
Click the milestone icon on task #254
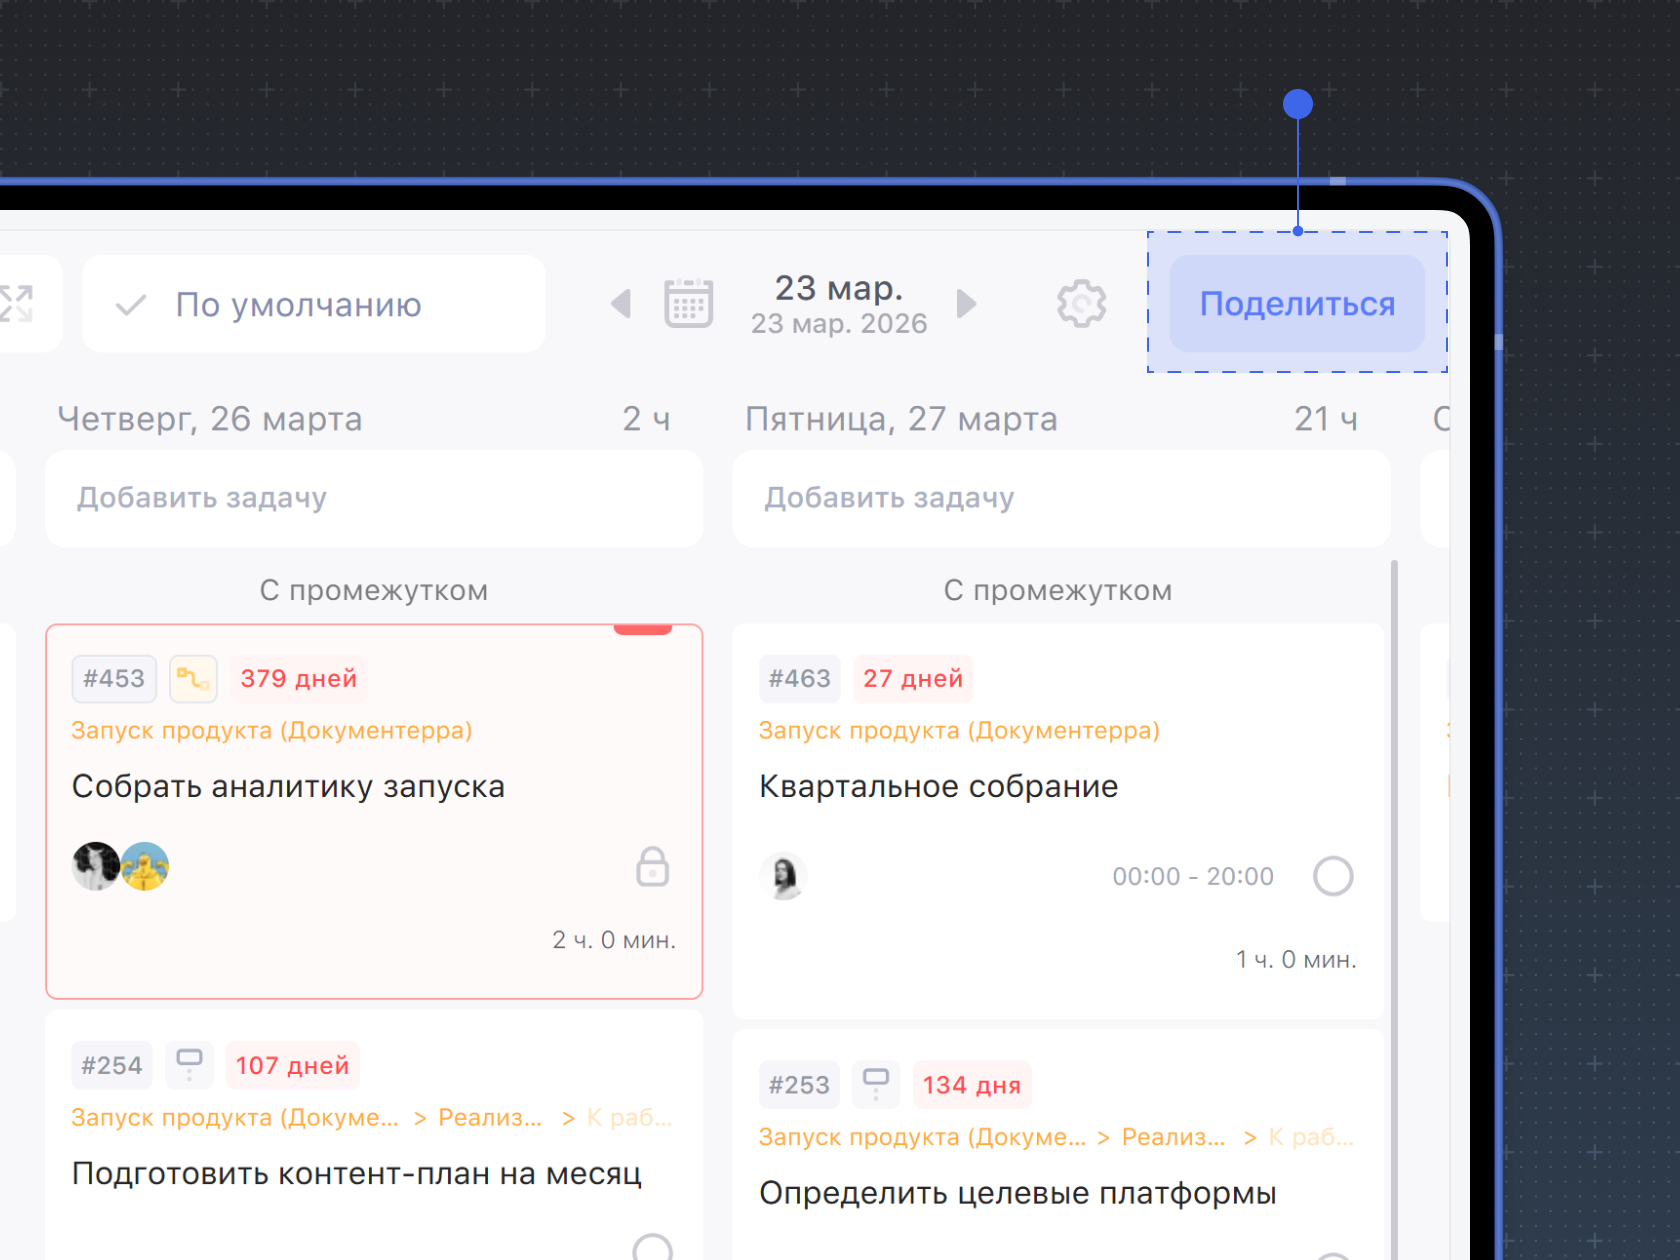coord(189,1064)
